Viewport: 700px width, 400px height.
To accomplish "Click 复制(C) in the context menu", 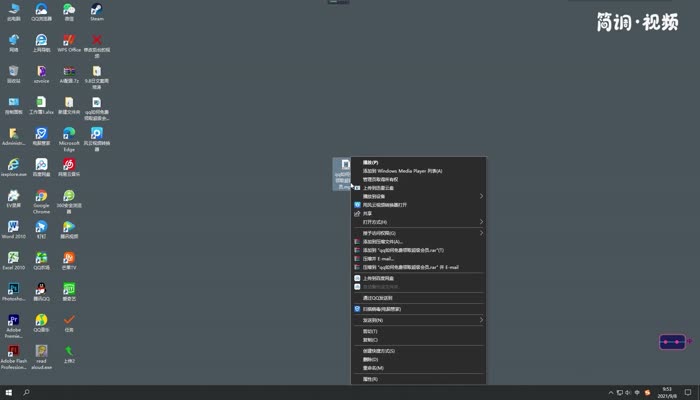I will 370,339.
